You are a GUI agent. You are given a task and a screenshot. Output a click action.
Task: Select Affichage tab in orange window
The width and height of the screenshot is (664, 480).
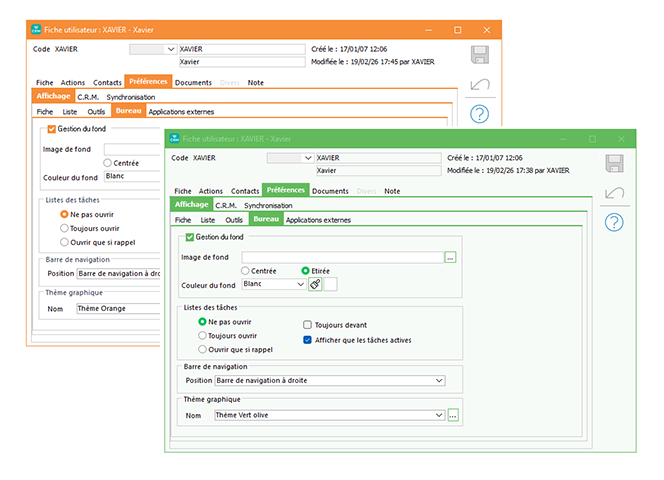click(53, 96)
